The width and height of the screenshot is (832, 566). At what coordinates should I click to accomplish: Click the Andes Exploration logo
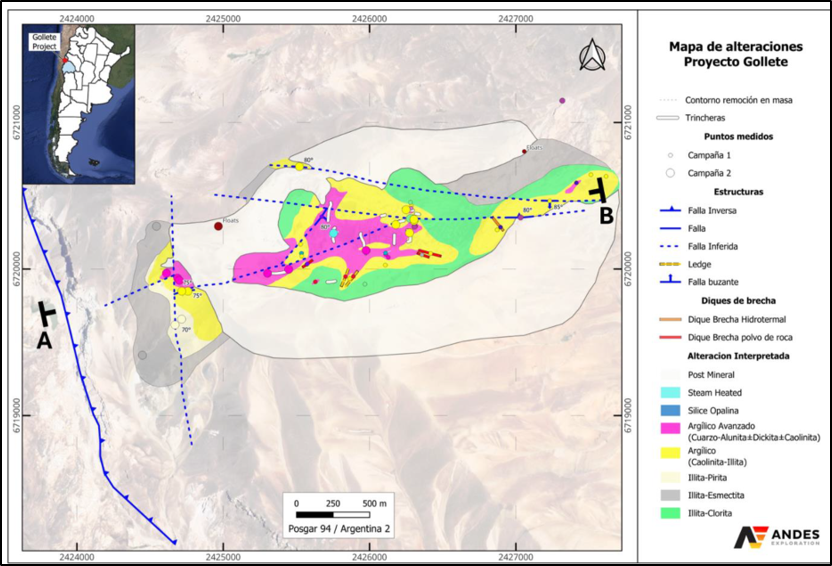[x=776, y=537]
